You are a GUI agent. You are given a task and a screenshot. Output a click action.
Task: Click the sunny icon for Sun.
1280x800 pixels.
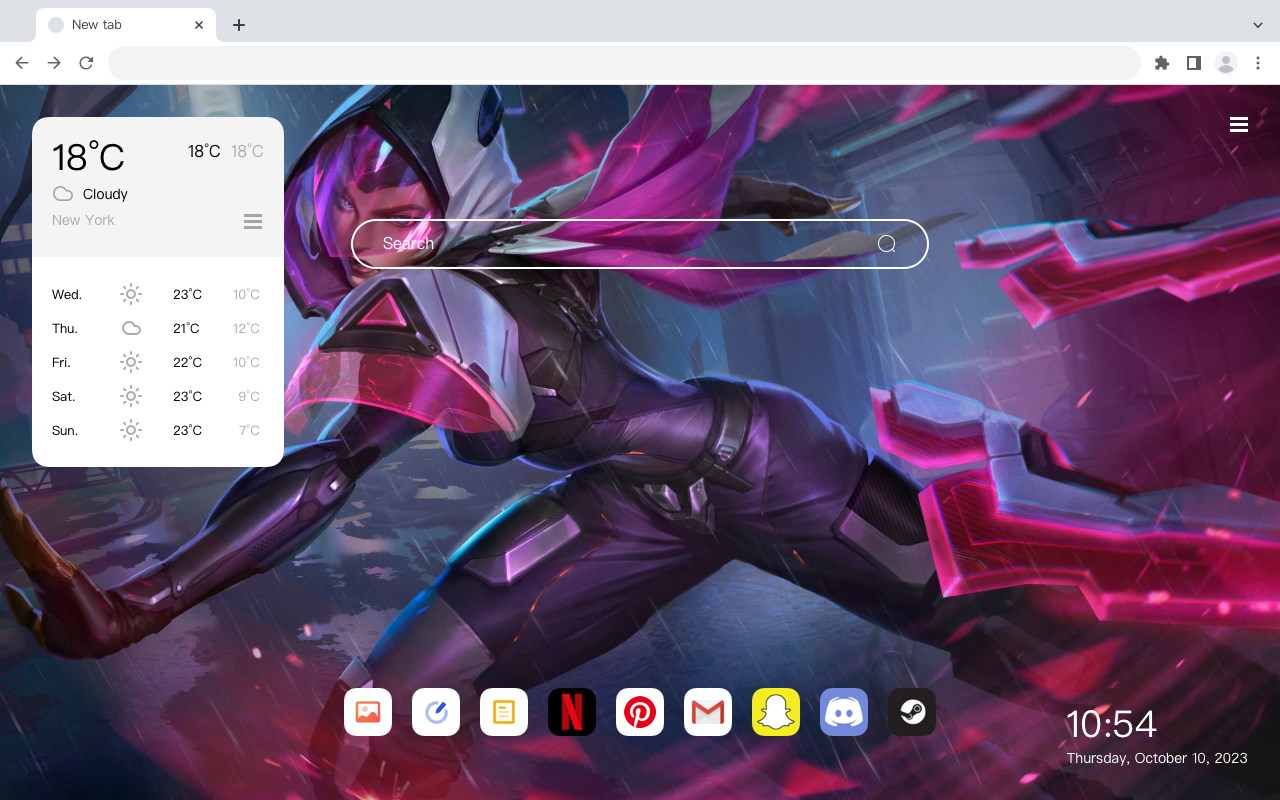131,430
